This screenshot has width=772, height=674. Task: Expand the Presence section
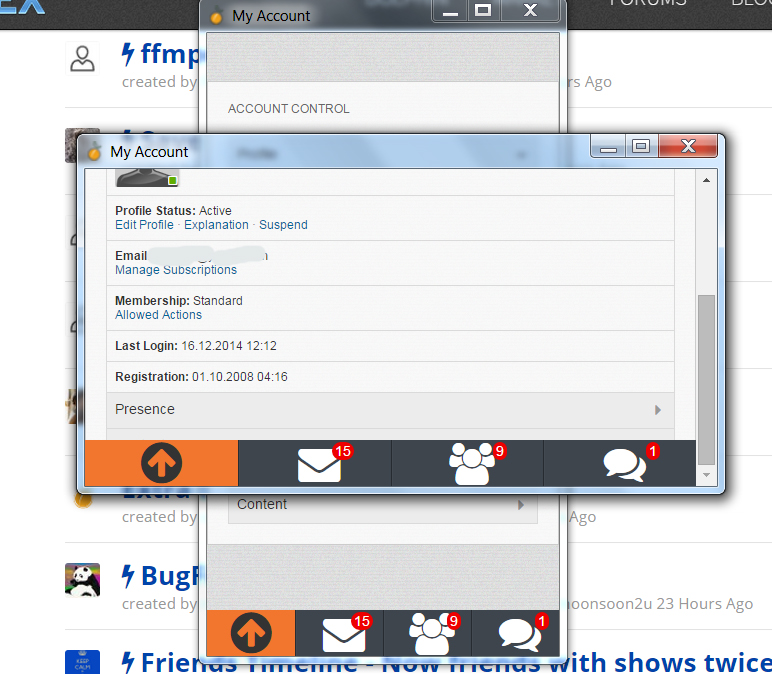390,410
